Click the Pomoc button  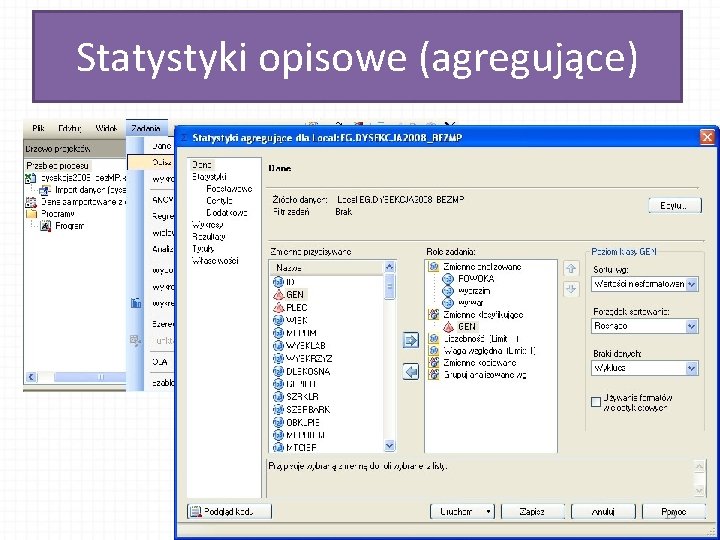674,512
